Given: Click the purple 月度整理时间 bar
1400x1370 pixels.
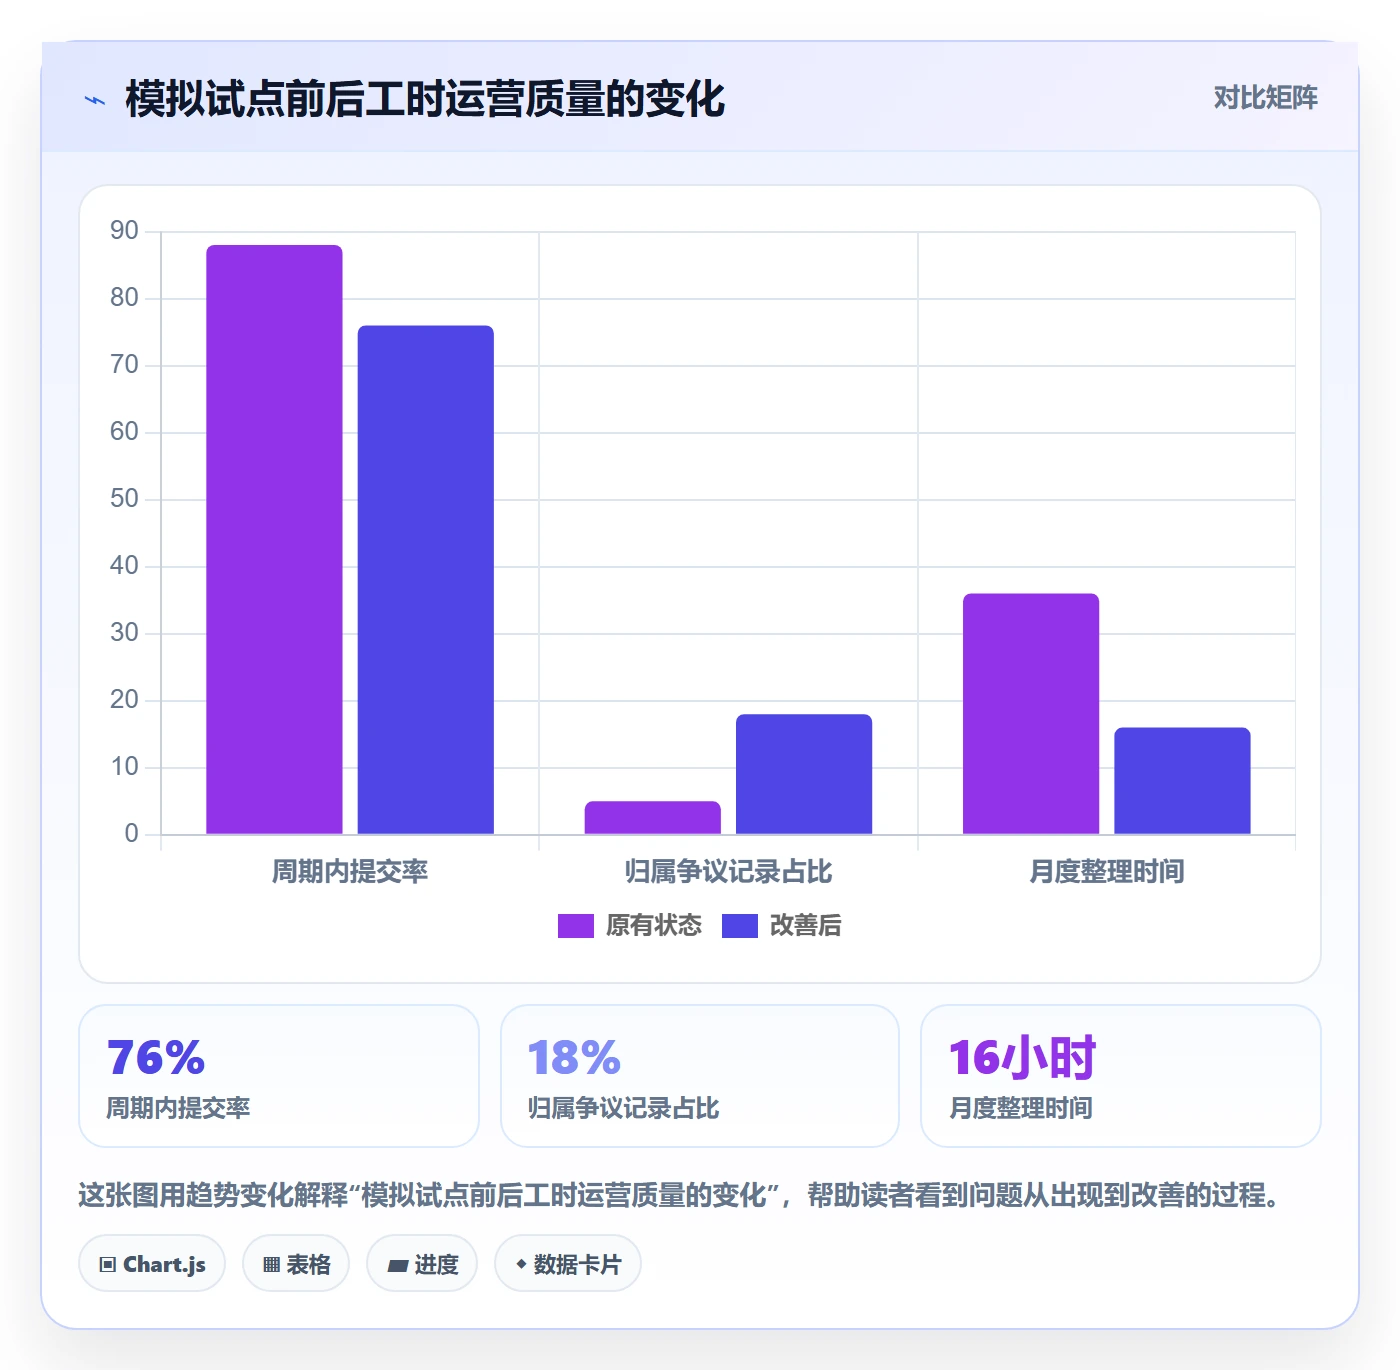Looking at the screenshot, I should [1031, 714].
